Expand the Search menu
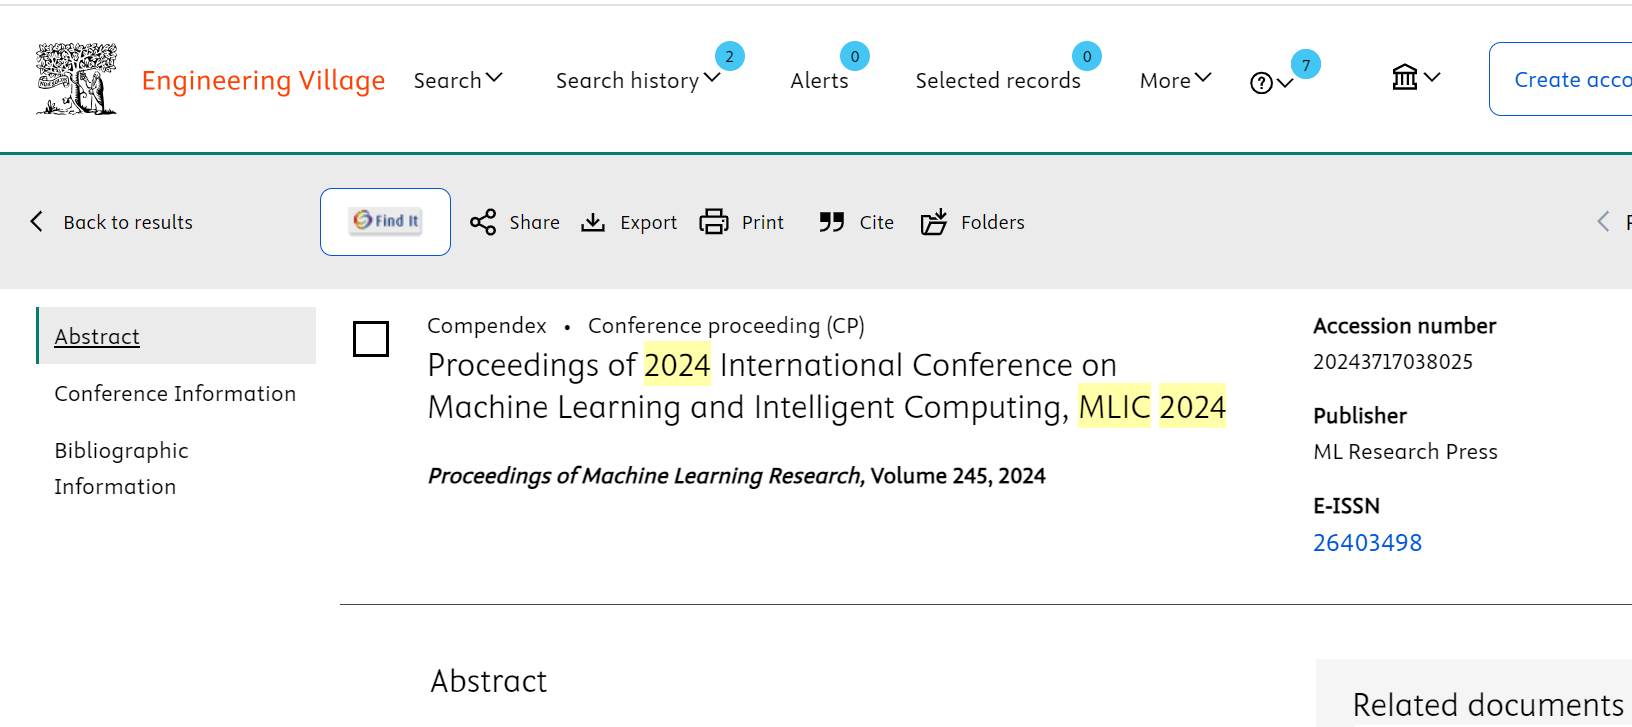This screenshot has width=1632, height=727. (458, 80)
